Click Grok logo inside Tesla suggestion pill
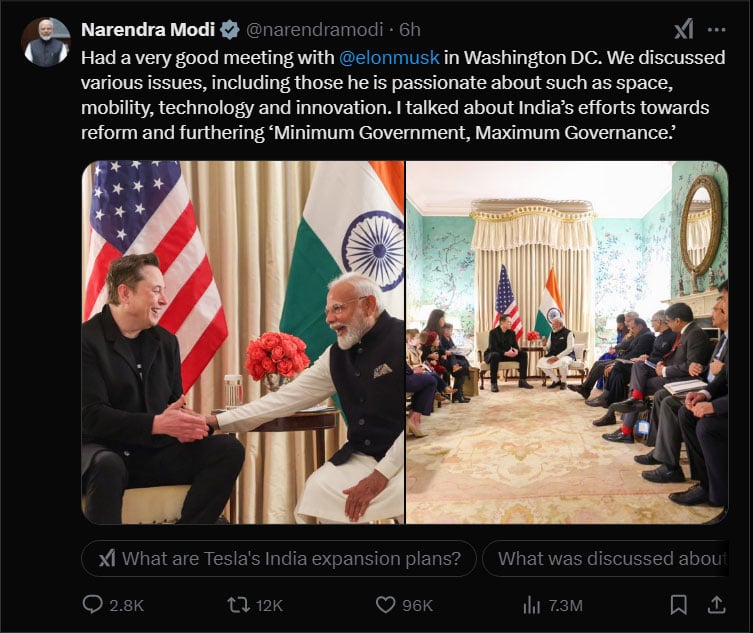 point(107,559)
